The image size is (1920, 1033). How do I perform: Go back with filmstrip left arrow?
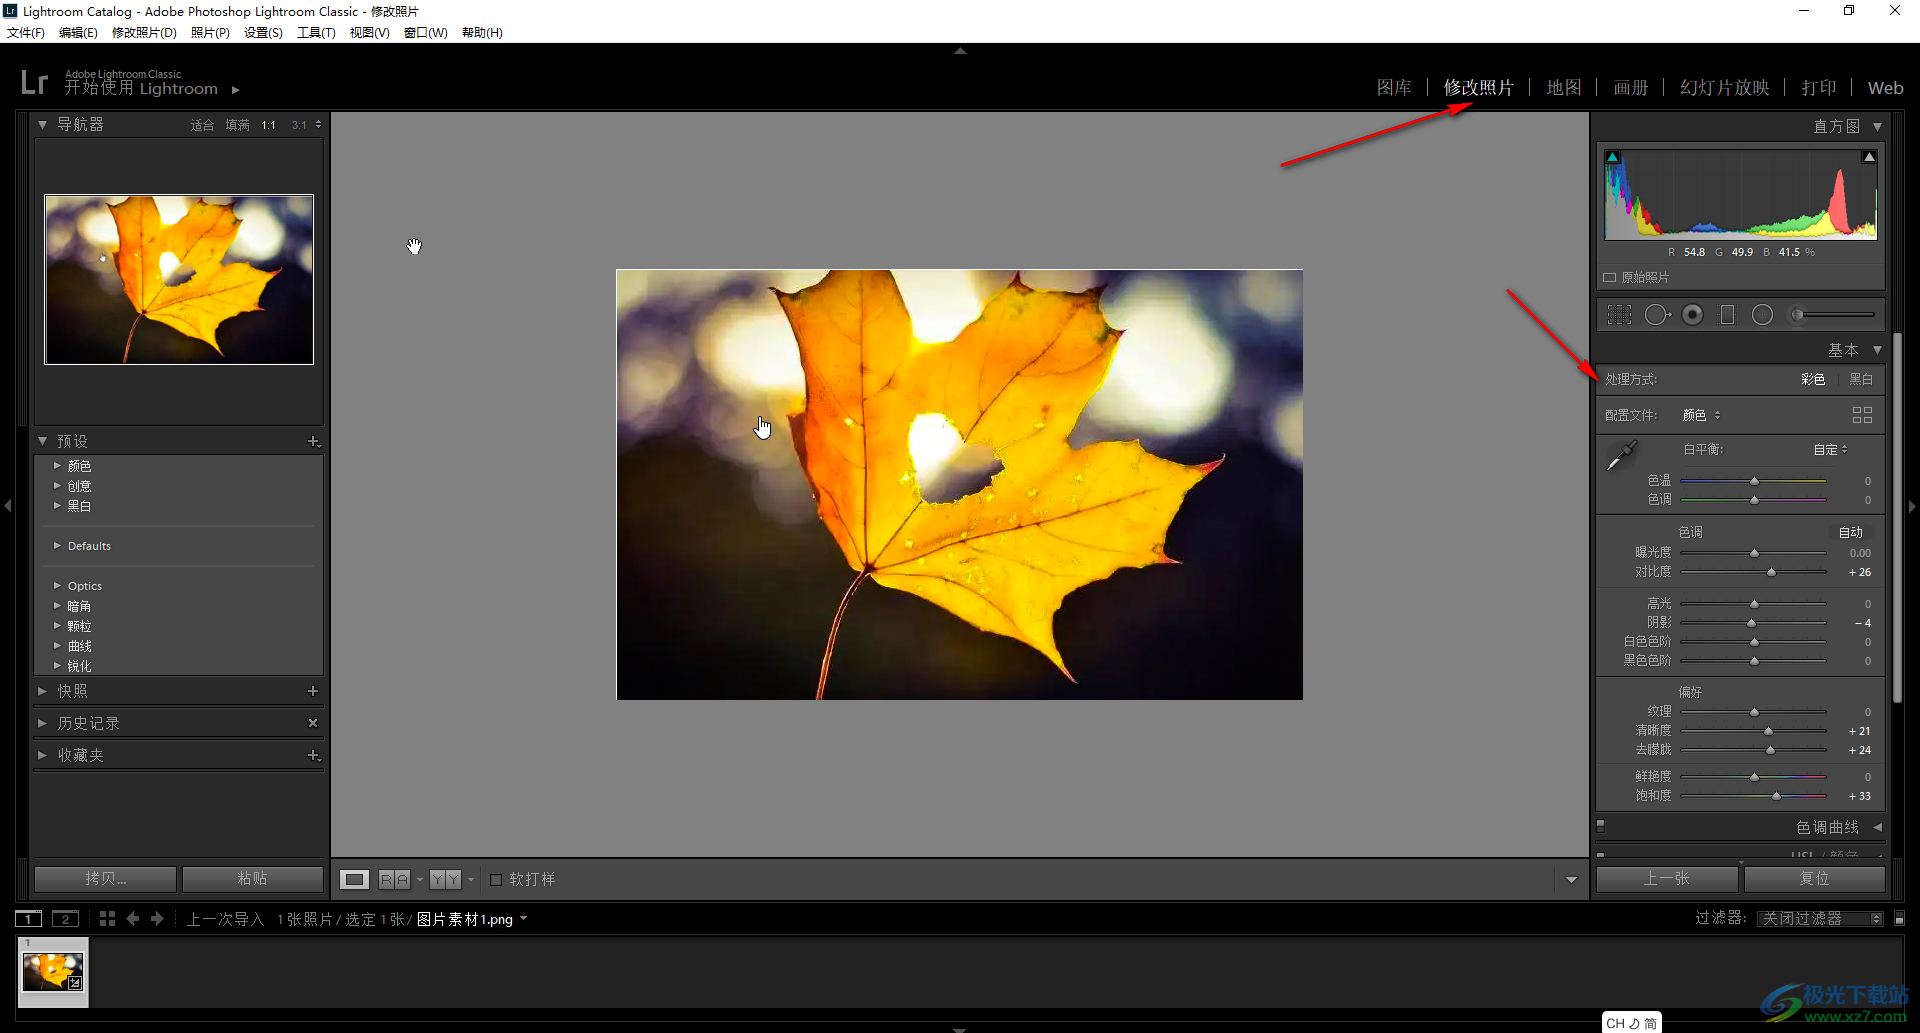click(x=132, y=918)
